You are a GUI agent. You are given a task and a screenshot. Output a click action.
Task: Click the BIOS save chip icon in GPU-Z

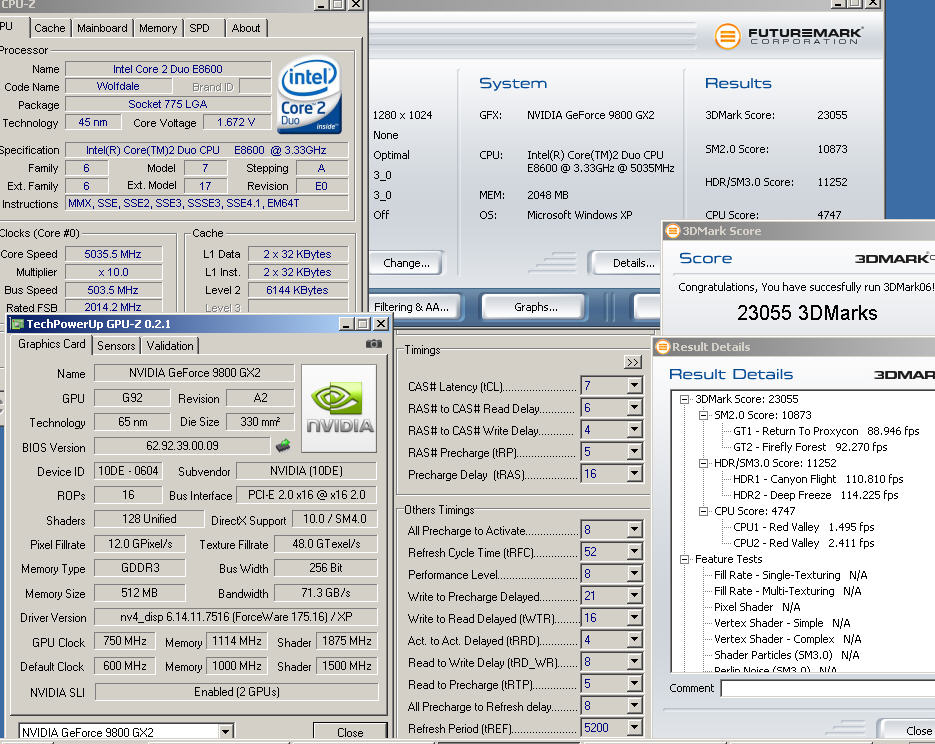tap(283, 445)
